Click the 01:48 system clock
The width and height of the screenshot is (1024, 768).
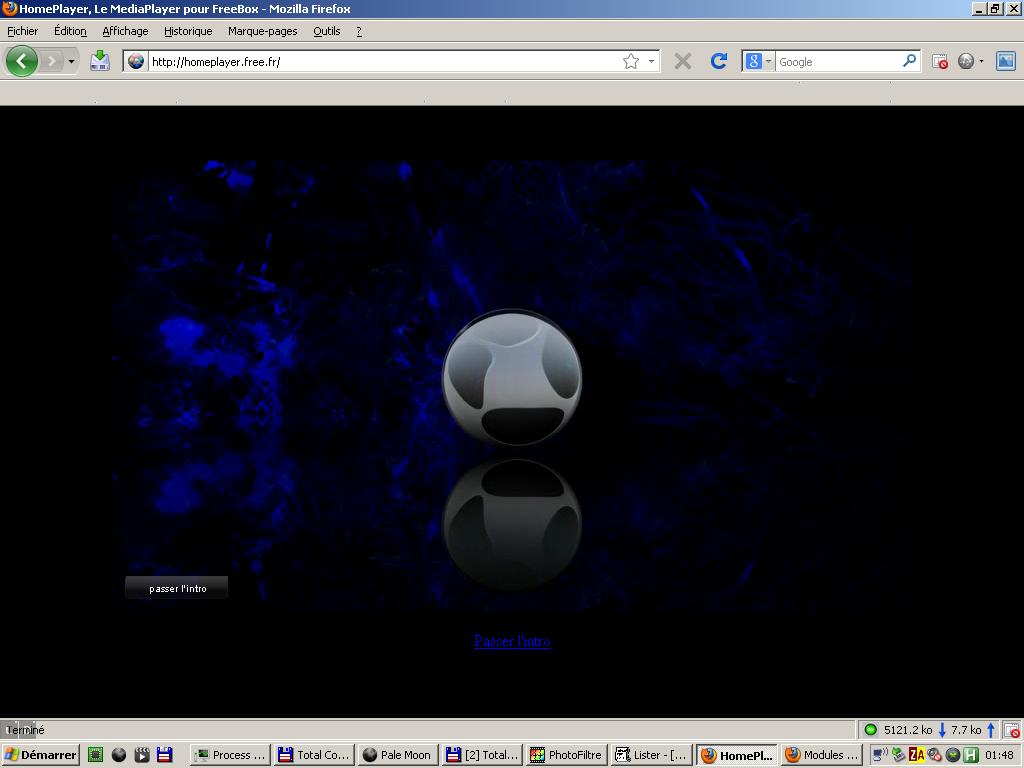point(999,755)
